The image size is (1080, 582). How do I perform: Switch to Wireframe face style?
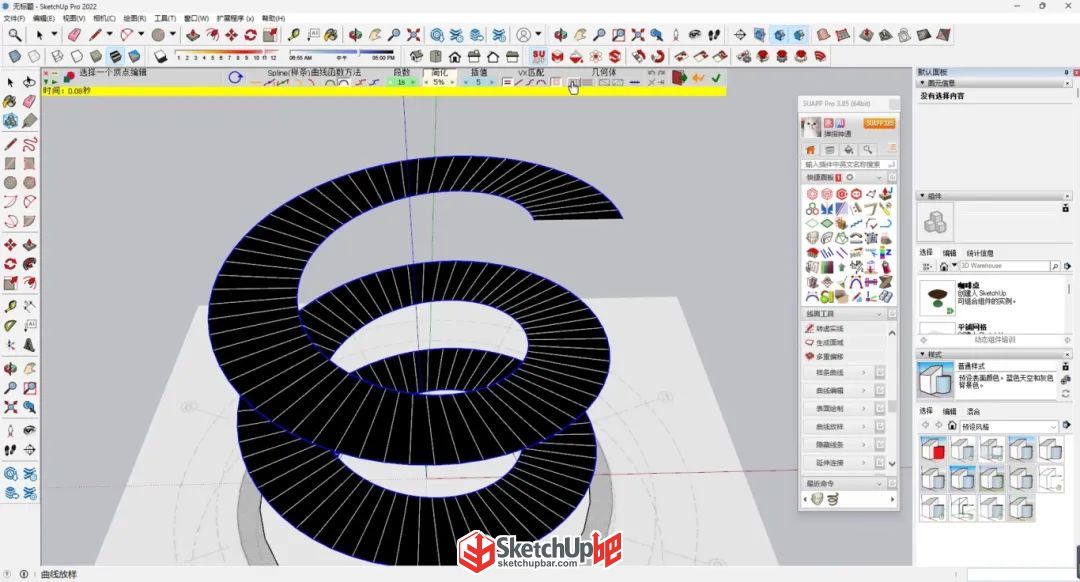pyautogui.click(x=57, y=56)
